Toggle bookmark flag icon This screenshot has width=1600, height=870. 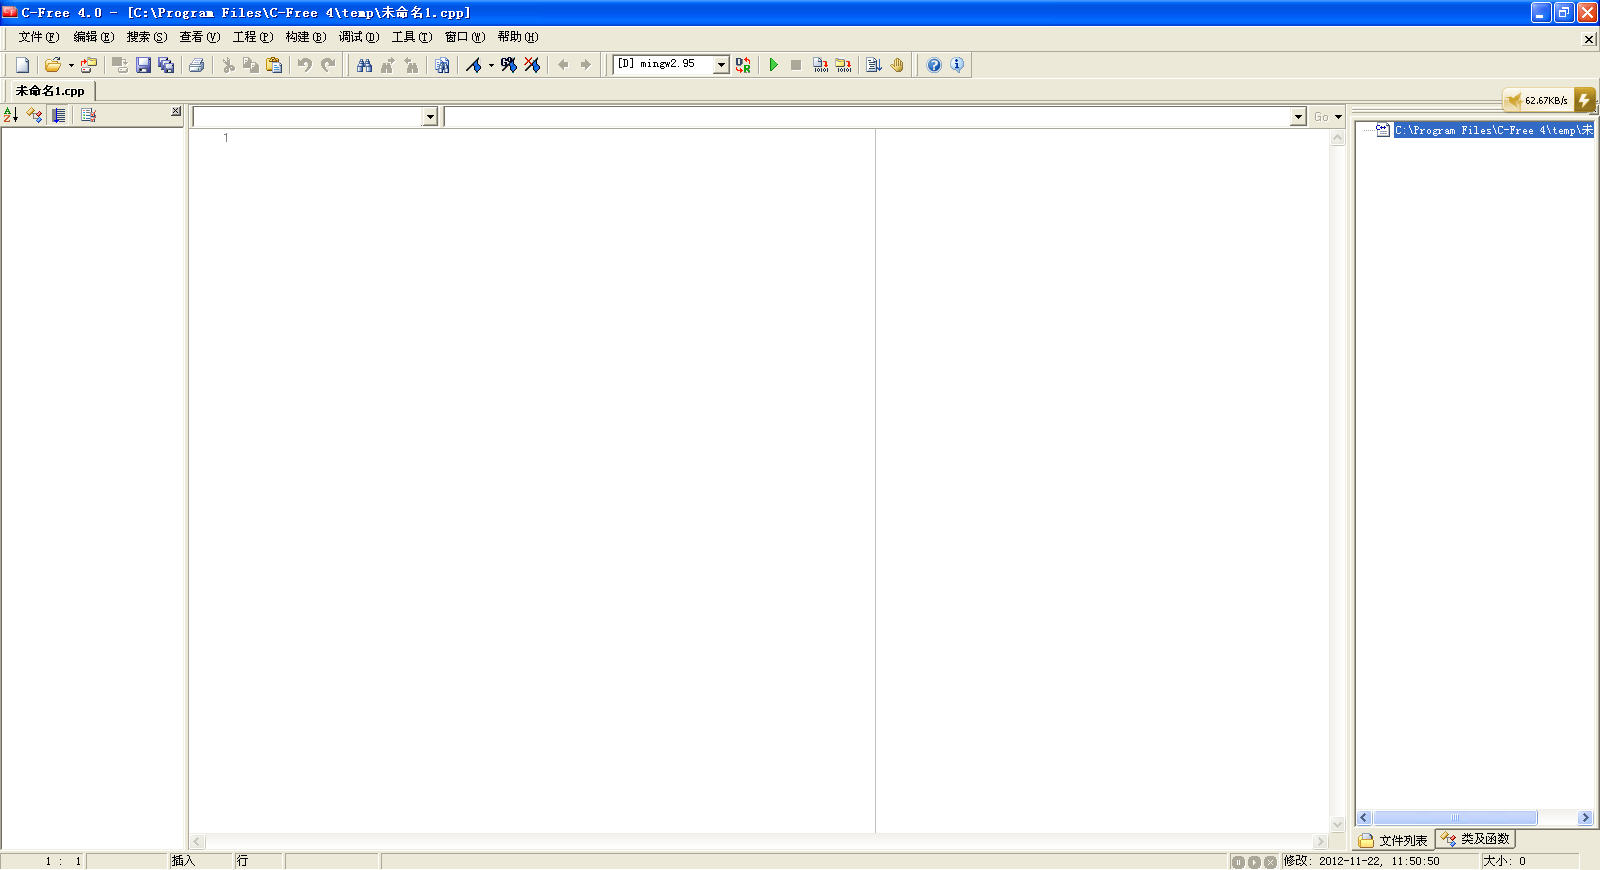click(474, 65)
